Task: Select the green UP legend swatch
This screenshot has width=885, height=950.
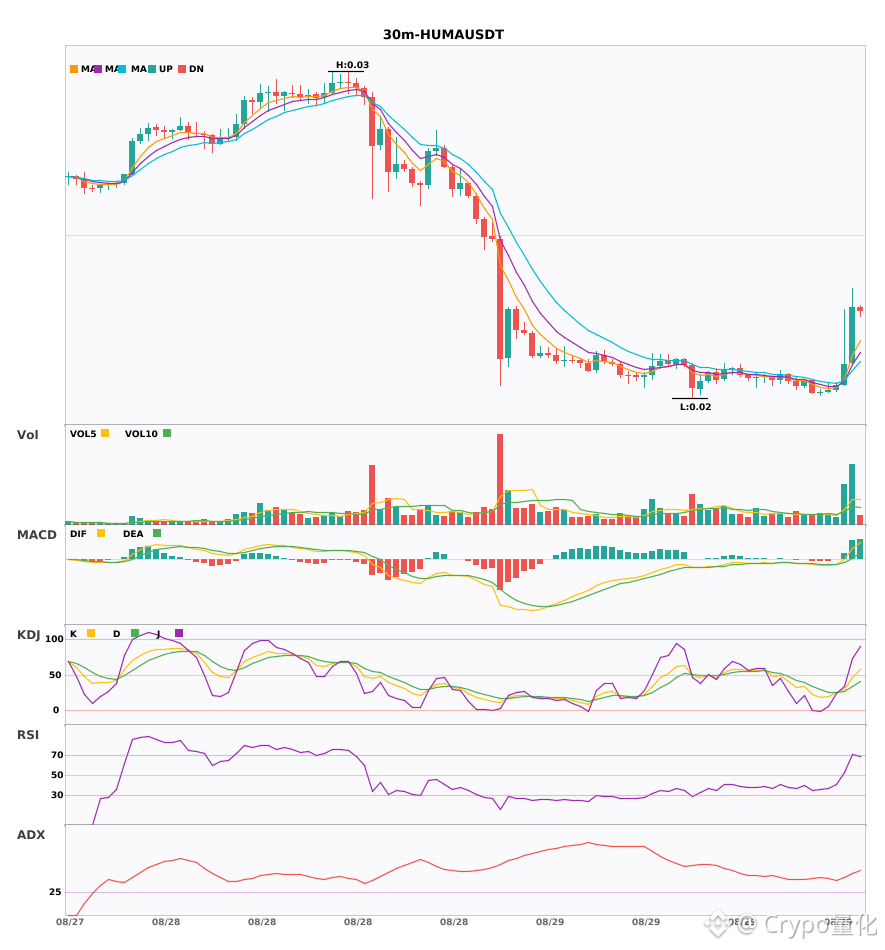Action: point(152,69)
